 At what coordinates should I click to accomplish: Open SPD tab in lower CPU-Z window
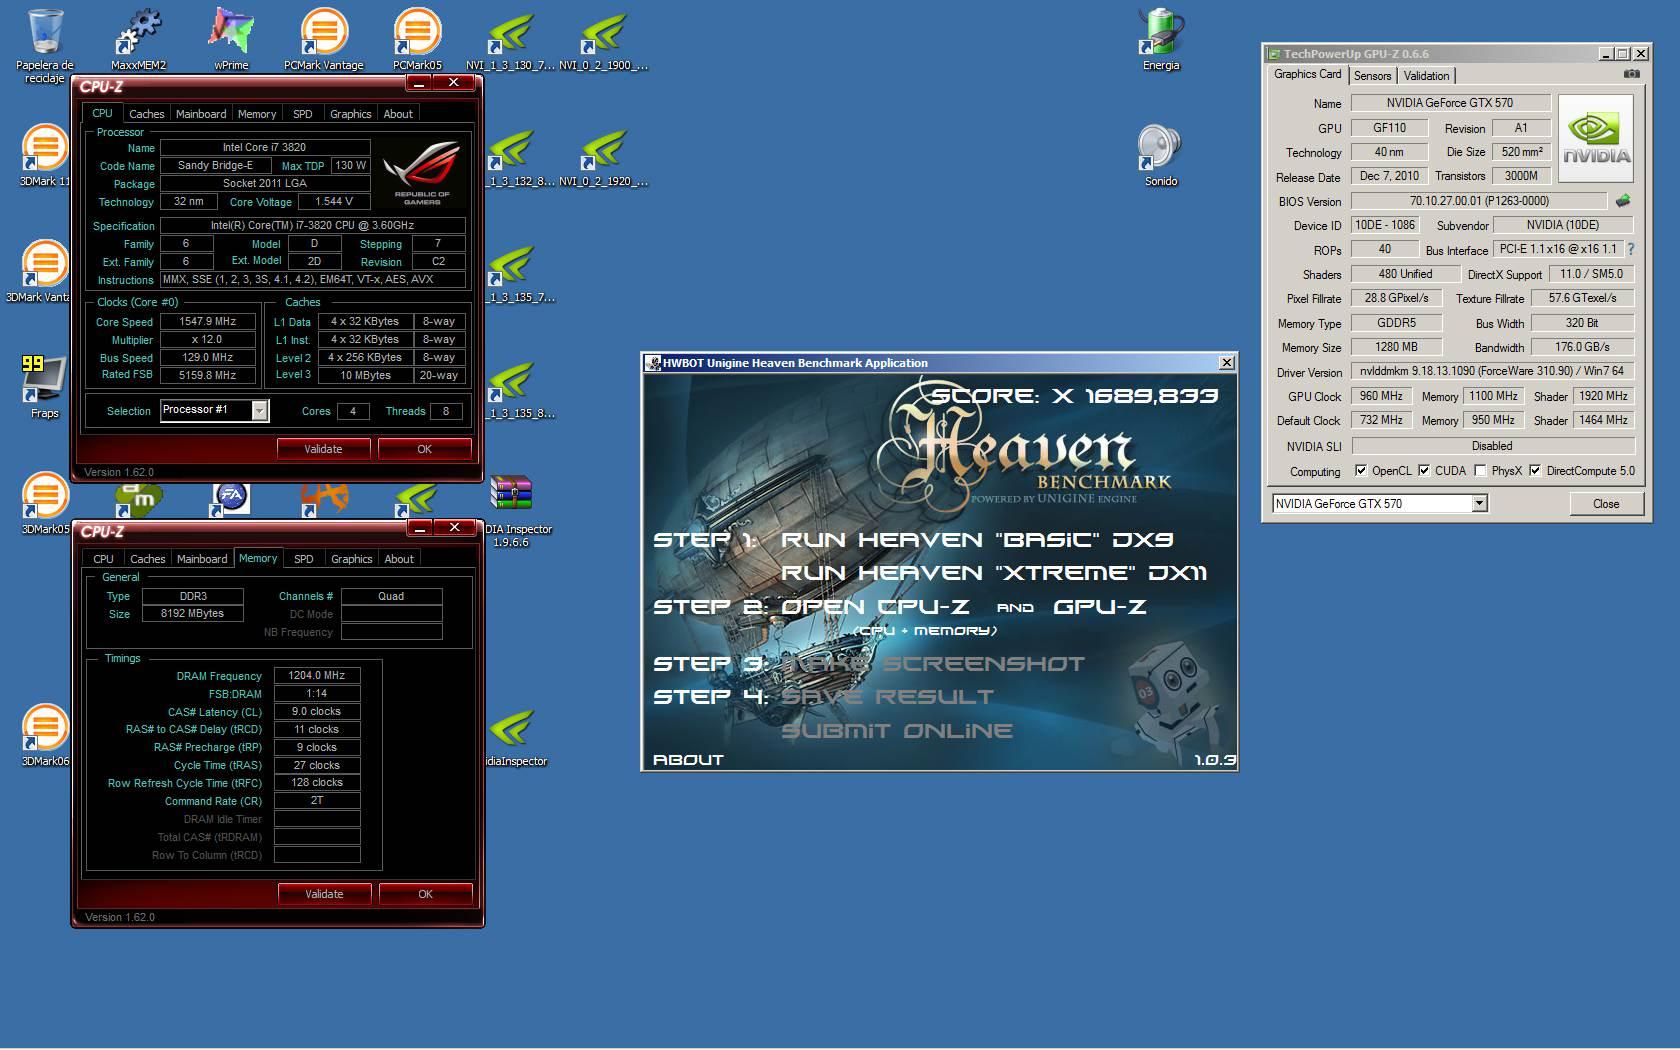tap(304, 559)
